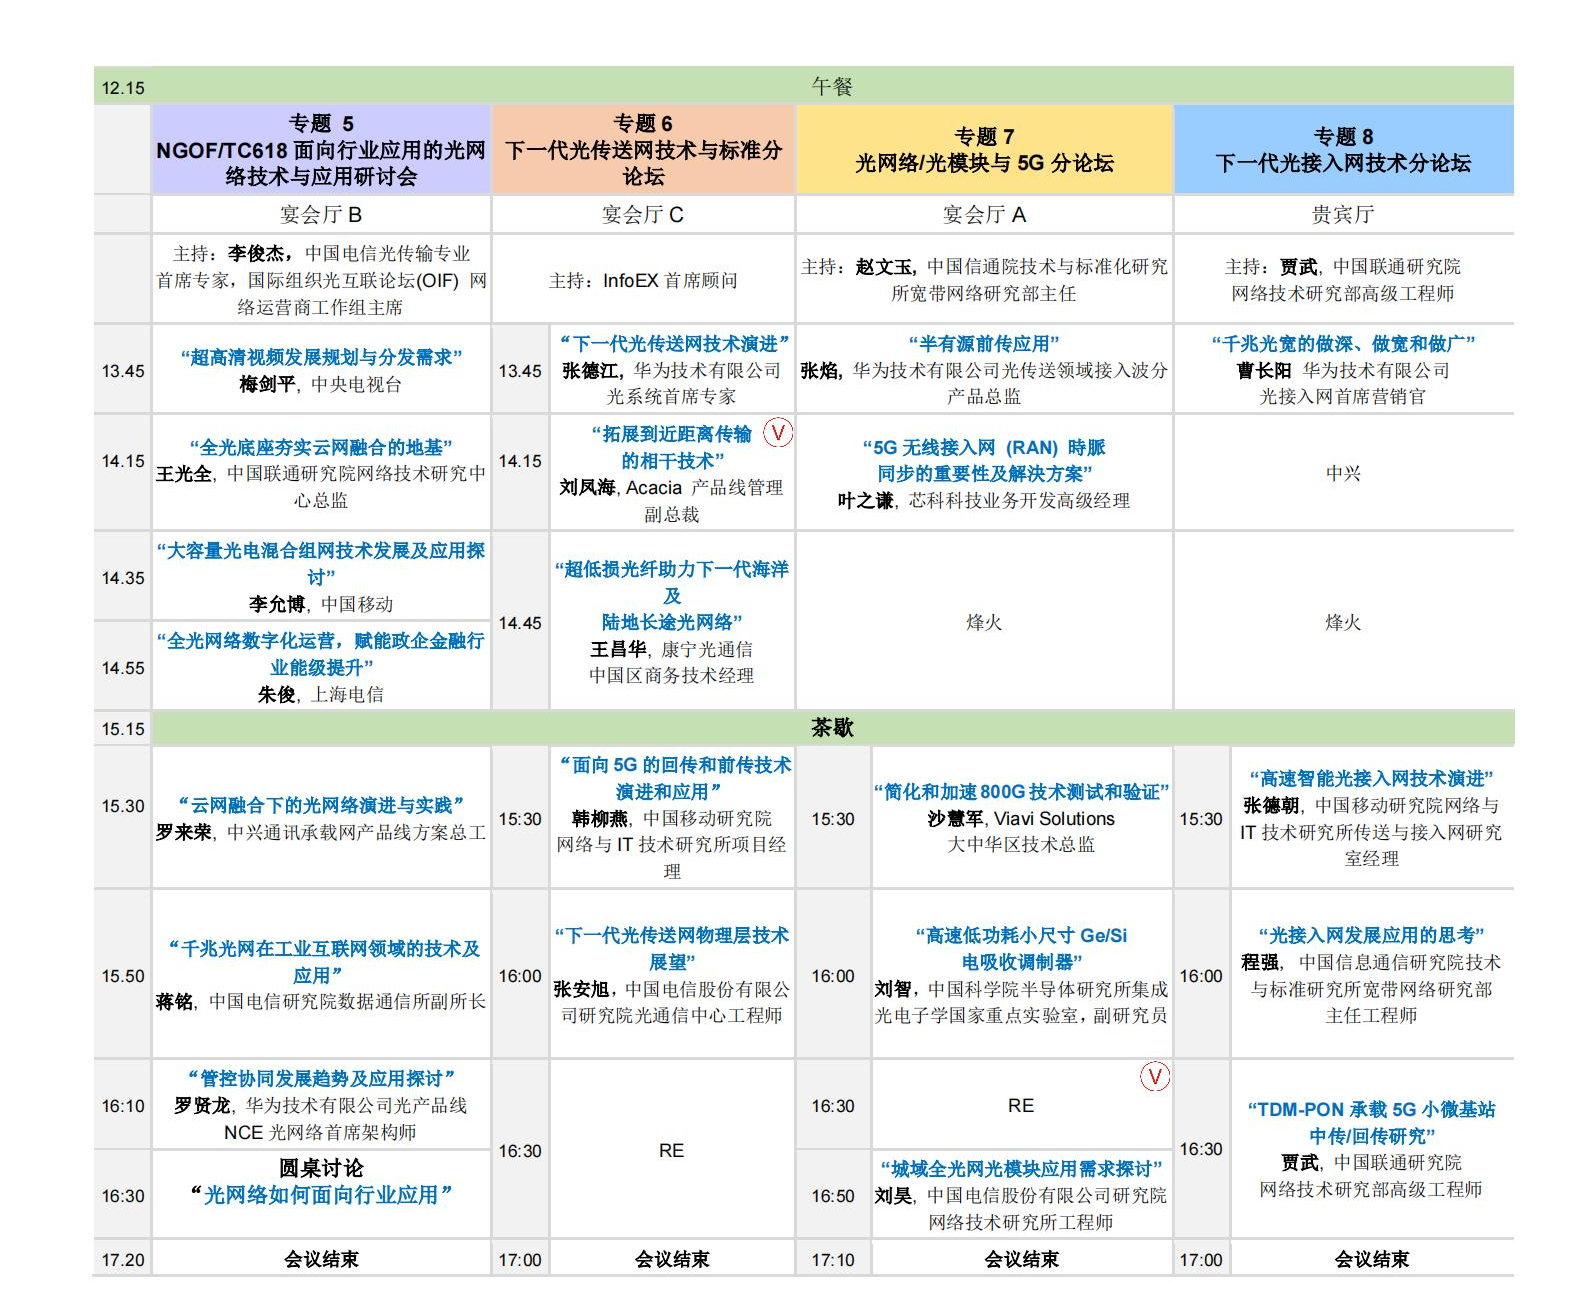
Task: Click the host cell InfoEX 首席顾问
Action: pyautogui.click(x=643, y=280)
